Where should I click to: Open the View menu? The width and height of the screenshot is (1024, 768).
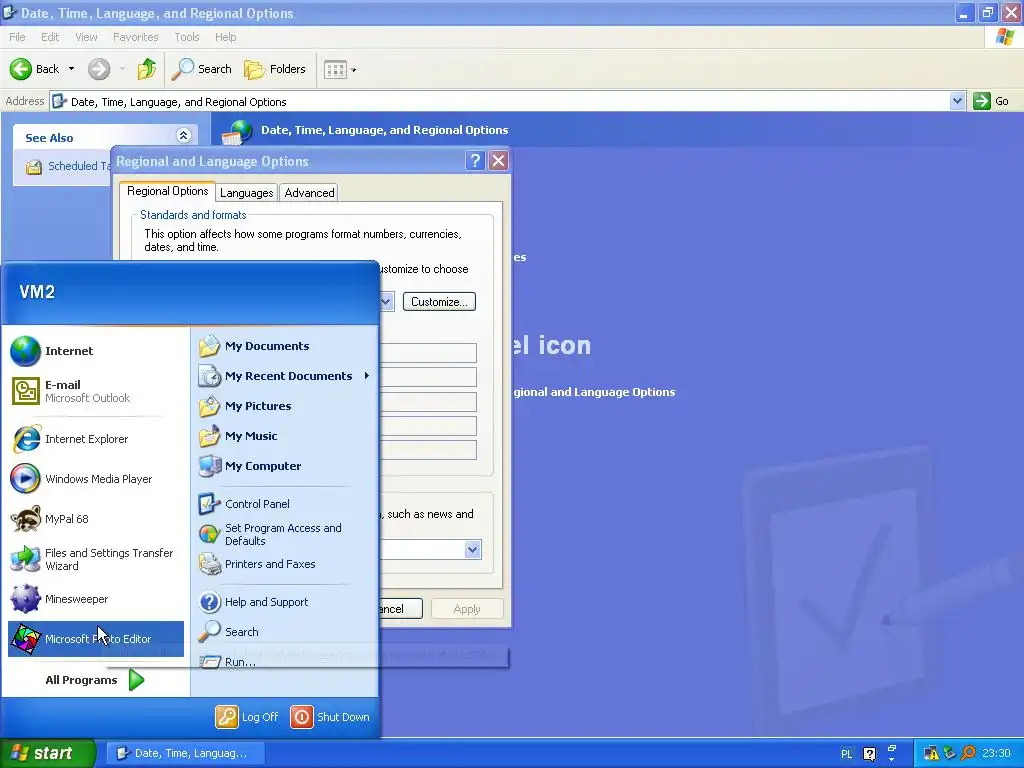pyautogui.click(x=86, y=37)
